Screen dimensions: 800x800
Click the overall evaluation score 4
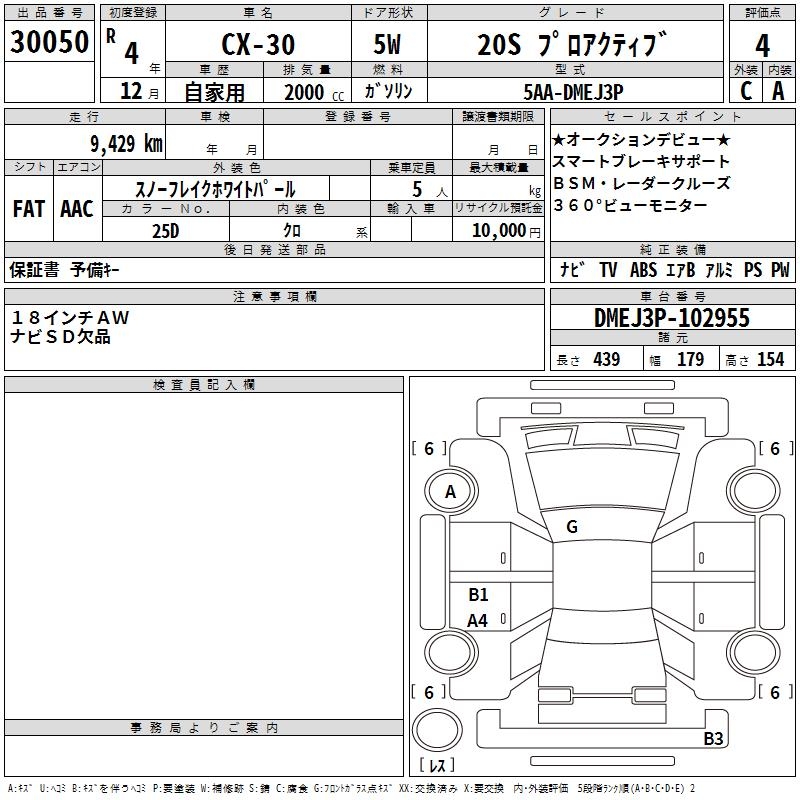click(762, 46)
